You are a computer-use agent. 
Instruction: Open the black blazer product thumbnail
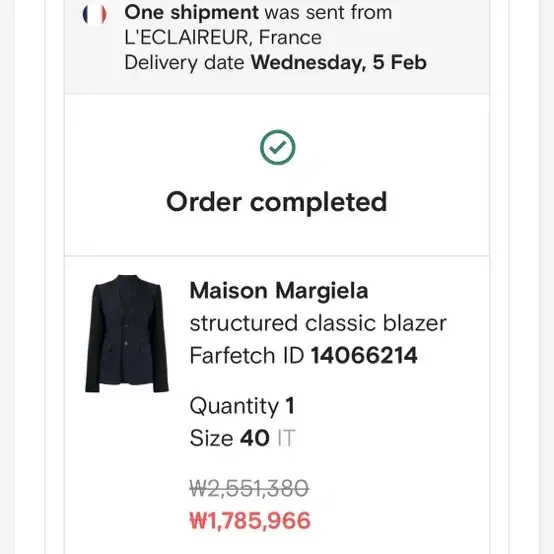(x=127, y=334)
